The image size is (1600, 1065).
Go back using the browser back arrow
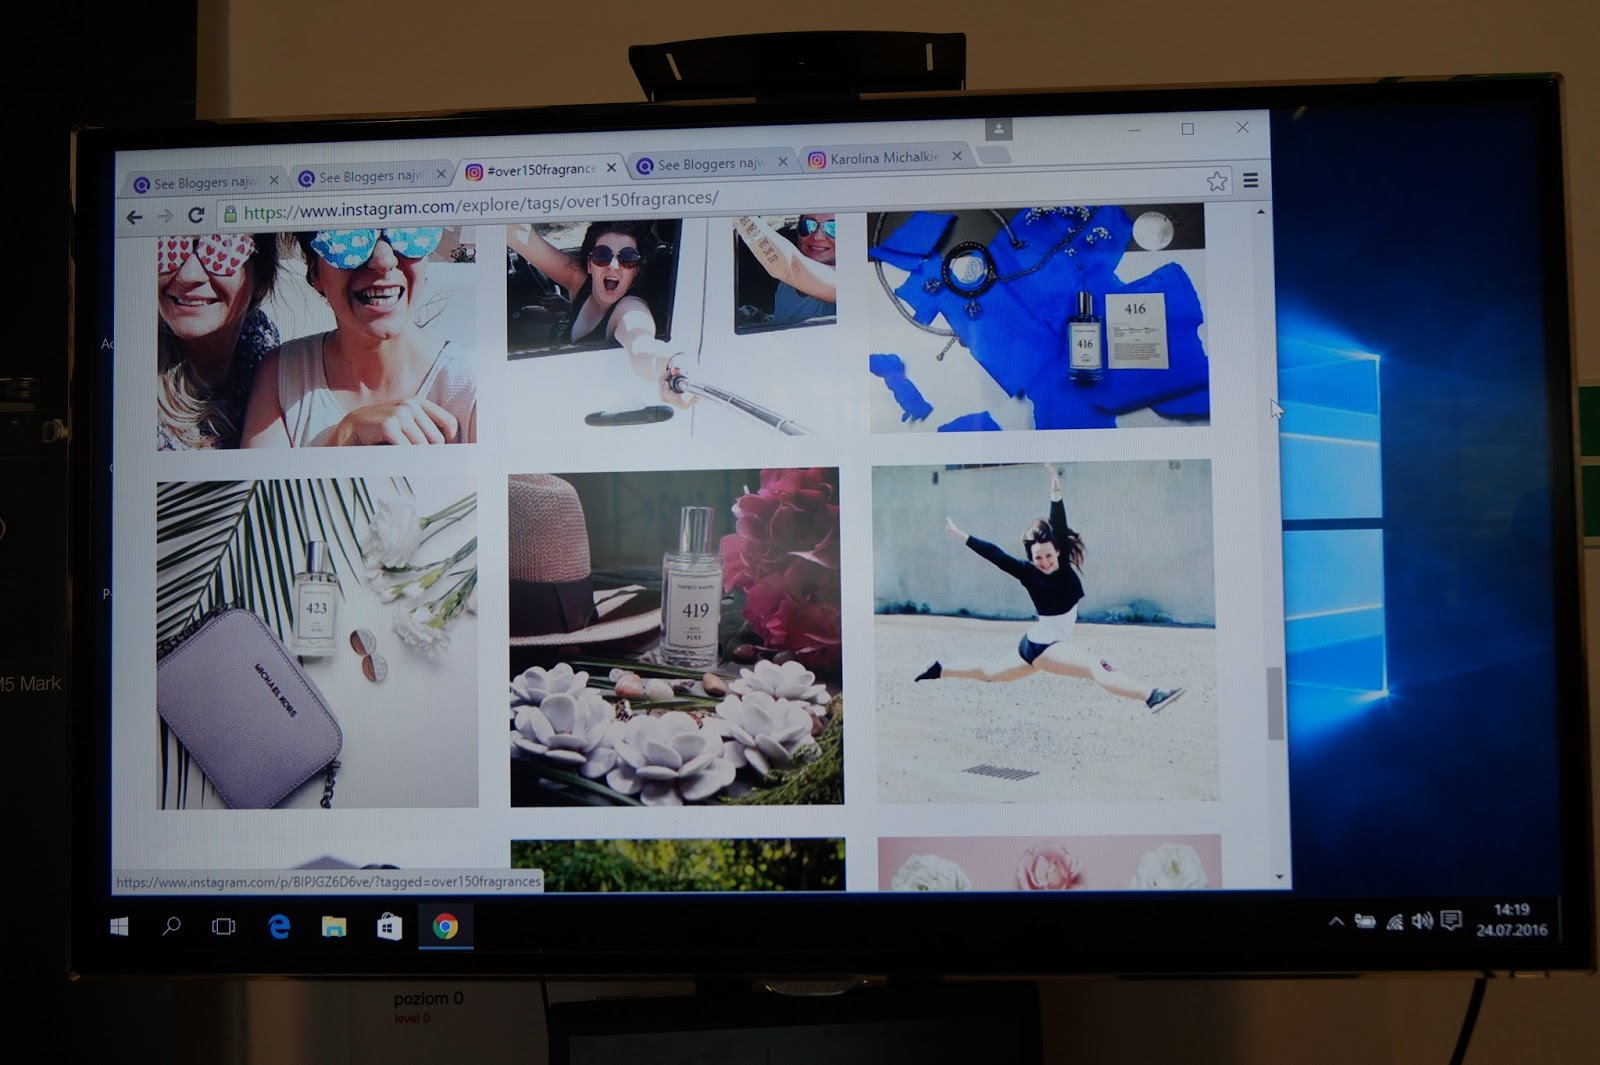tap(135, 217)
